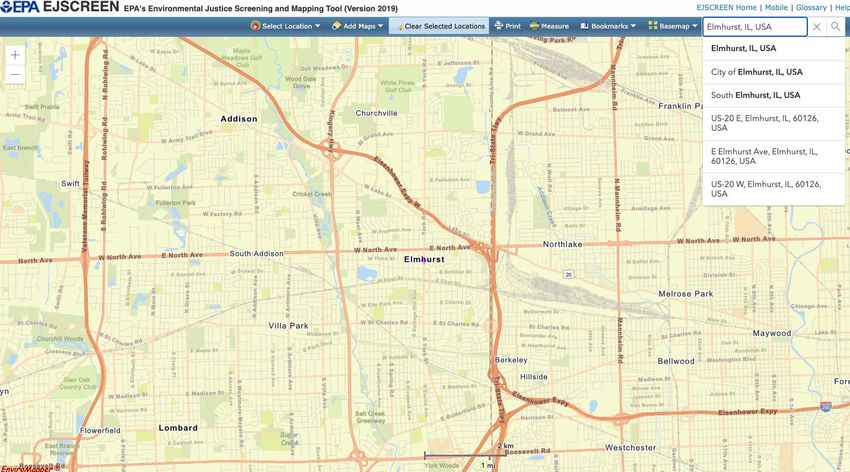Click Clear Selected Locations

pos(440,26)
